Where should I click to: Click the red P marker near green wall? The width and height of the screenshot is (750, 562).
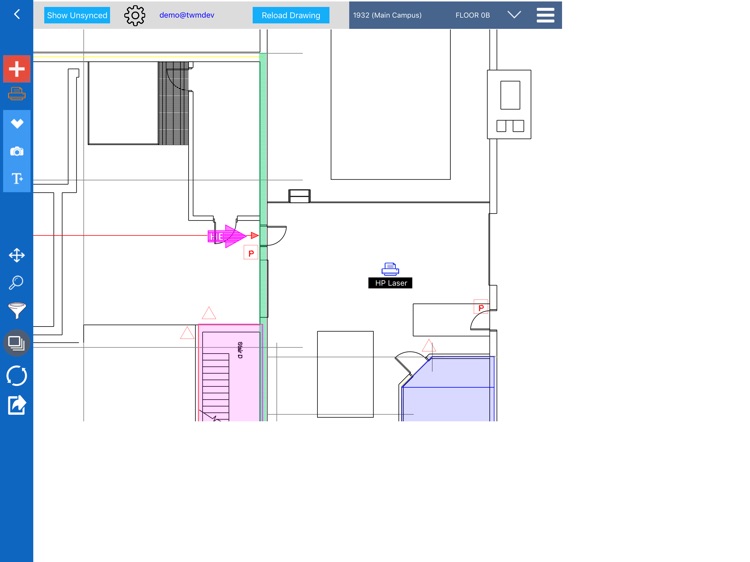pos(251,253)
